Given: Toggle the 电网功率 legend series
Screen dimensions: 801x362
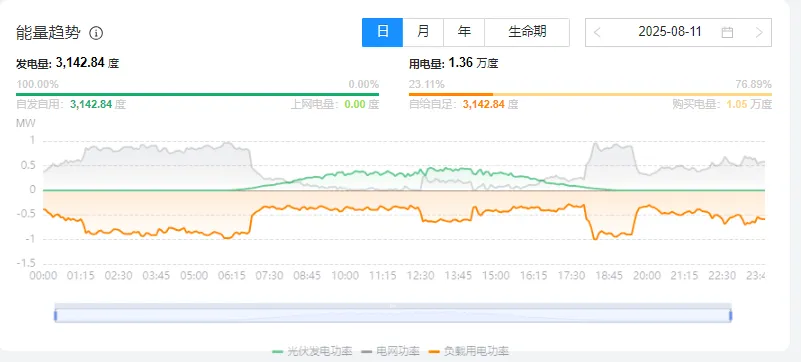Looking at the screenshot, I should [391, 351].
